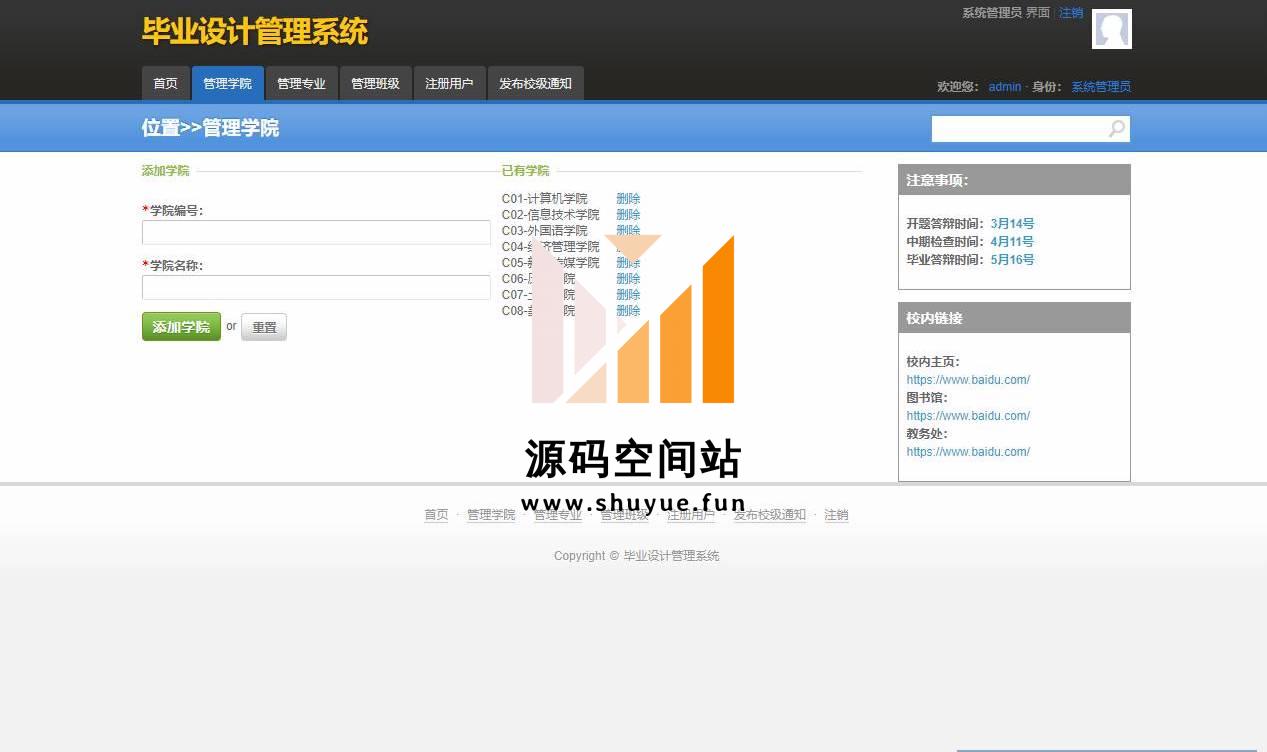Click into the 学院名称 text box
This screenshot has width=1267, height=752.
coord(316,288)
